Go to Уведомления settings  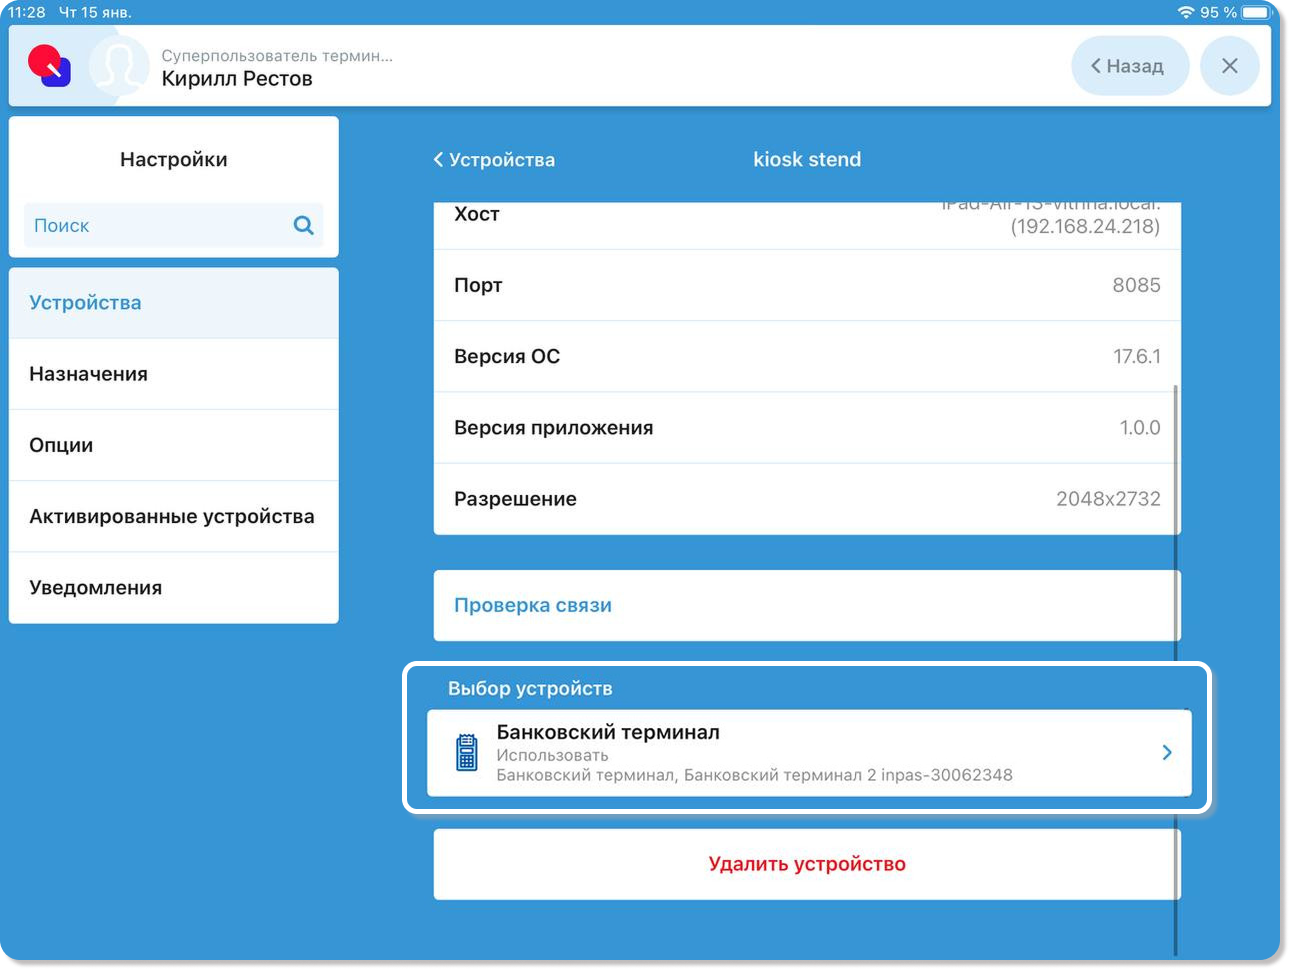(x=173, y=588)
